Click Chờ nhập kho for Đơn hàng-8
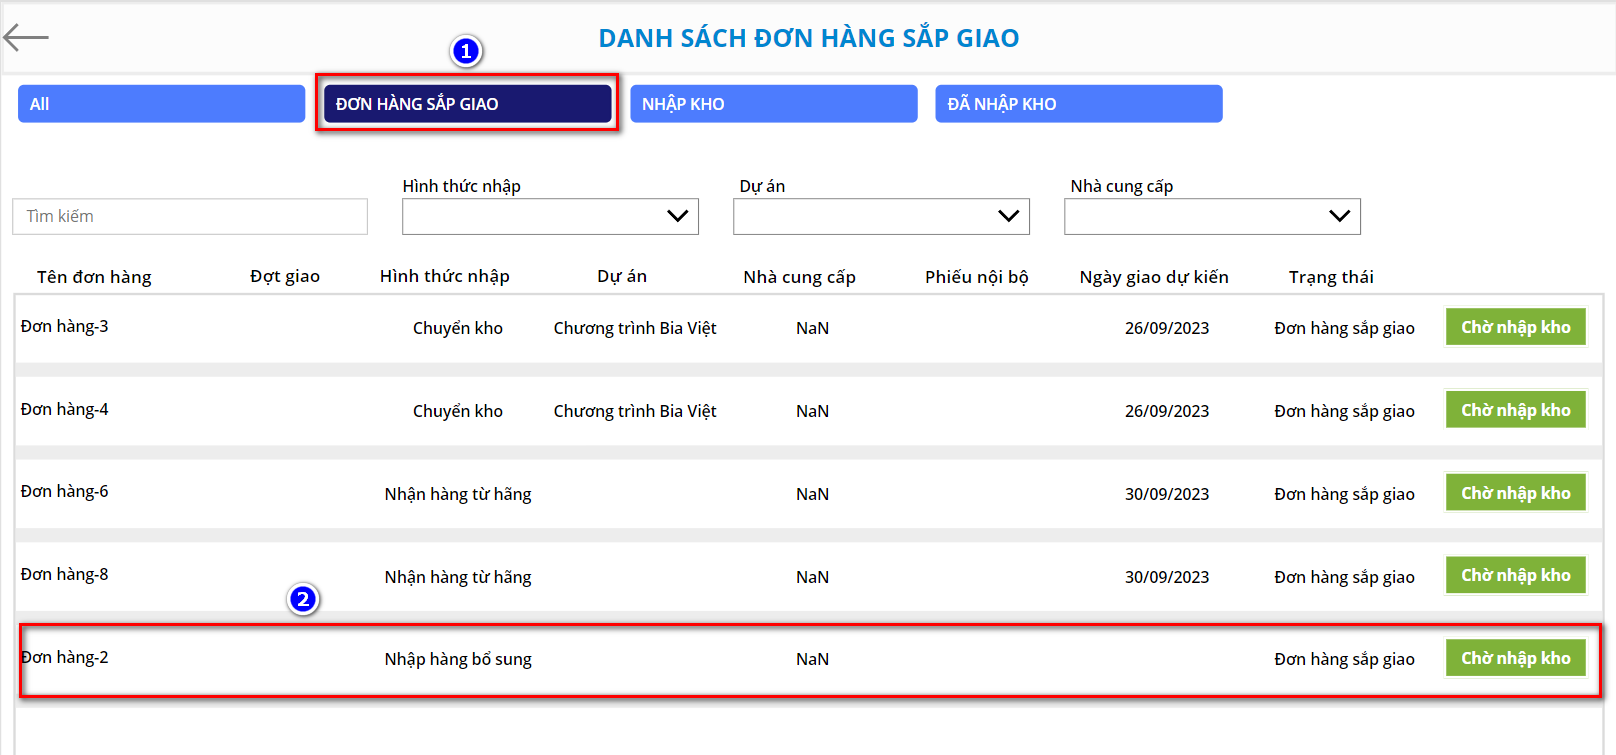Screen dimensions: 1616x755 [1515, 575]
